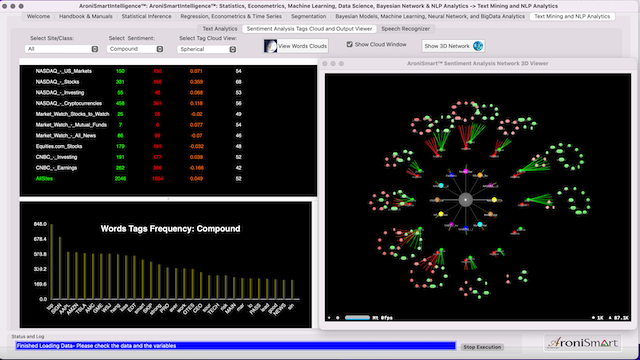Click the globe icon on Show 3D Network
This screenshot has width=640, height=360.
pos(478,46)
